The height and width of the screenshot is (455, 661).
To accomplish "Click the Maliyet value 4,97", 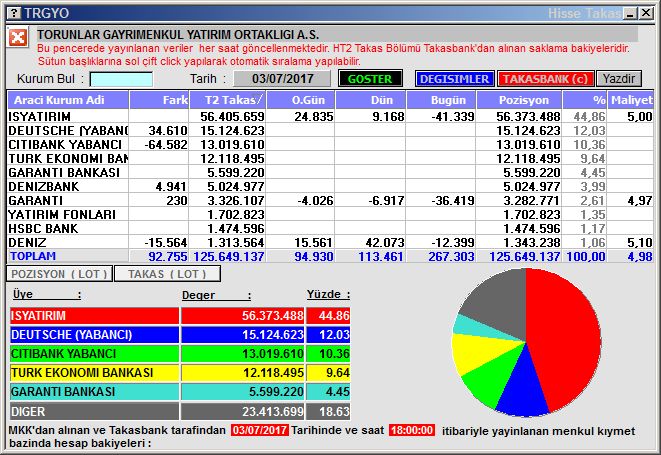I will point(640,200).
